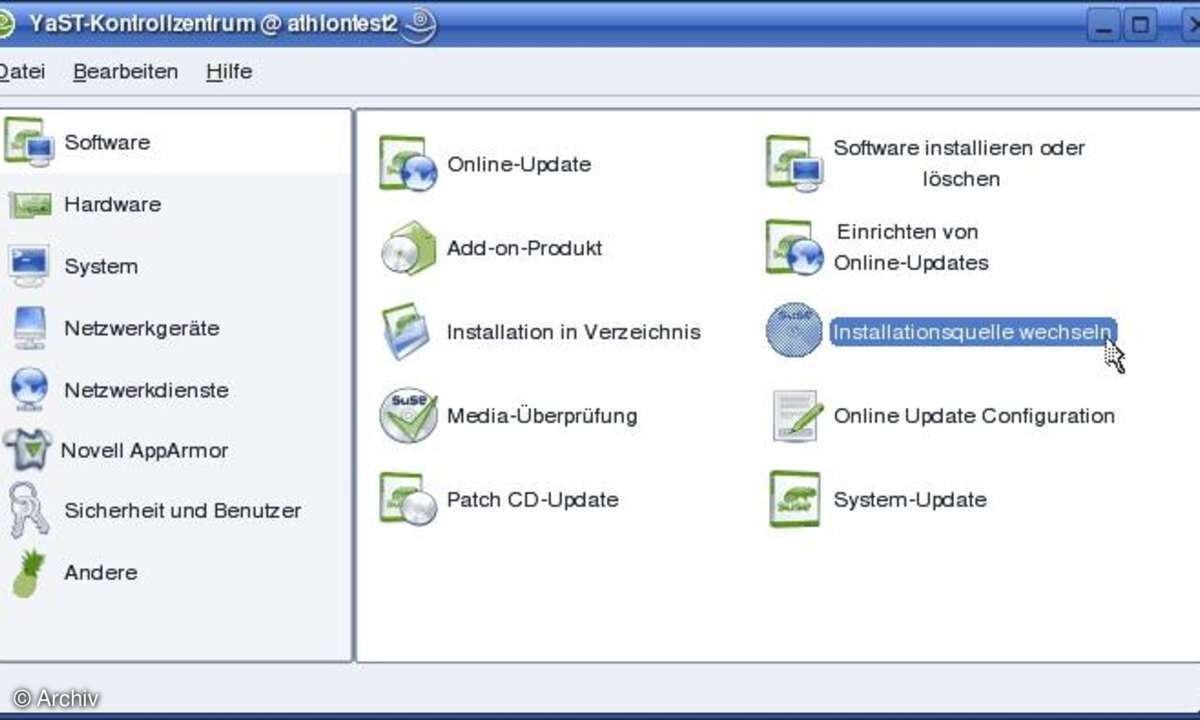1200x720 pixels.
Task: Open Software installieren oder löschen label
Action: click(x=960, y=163)
